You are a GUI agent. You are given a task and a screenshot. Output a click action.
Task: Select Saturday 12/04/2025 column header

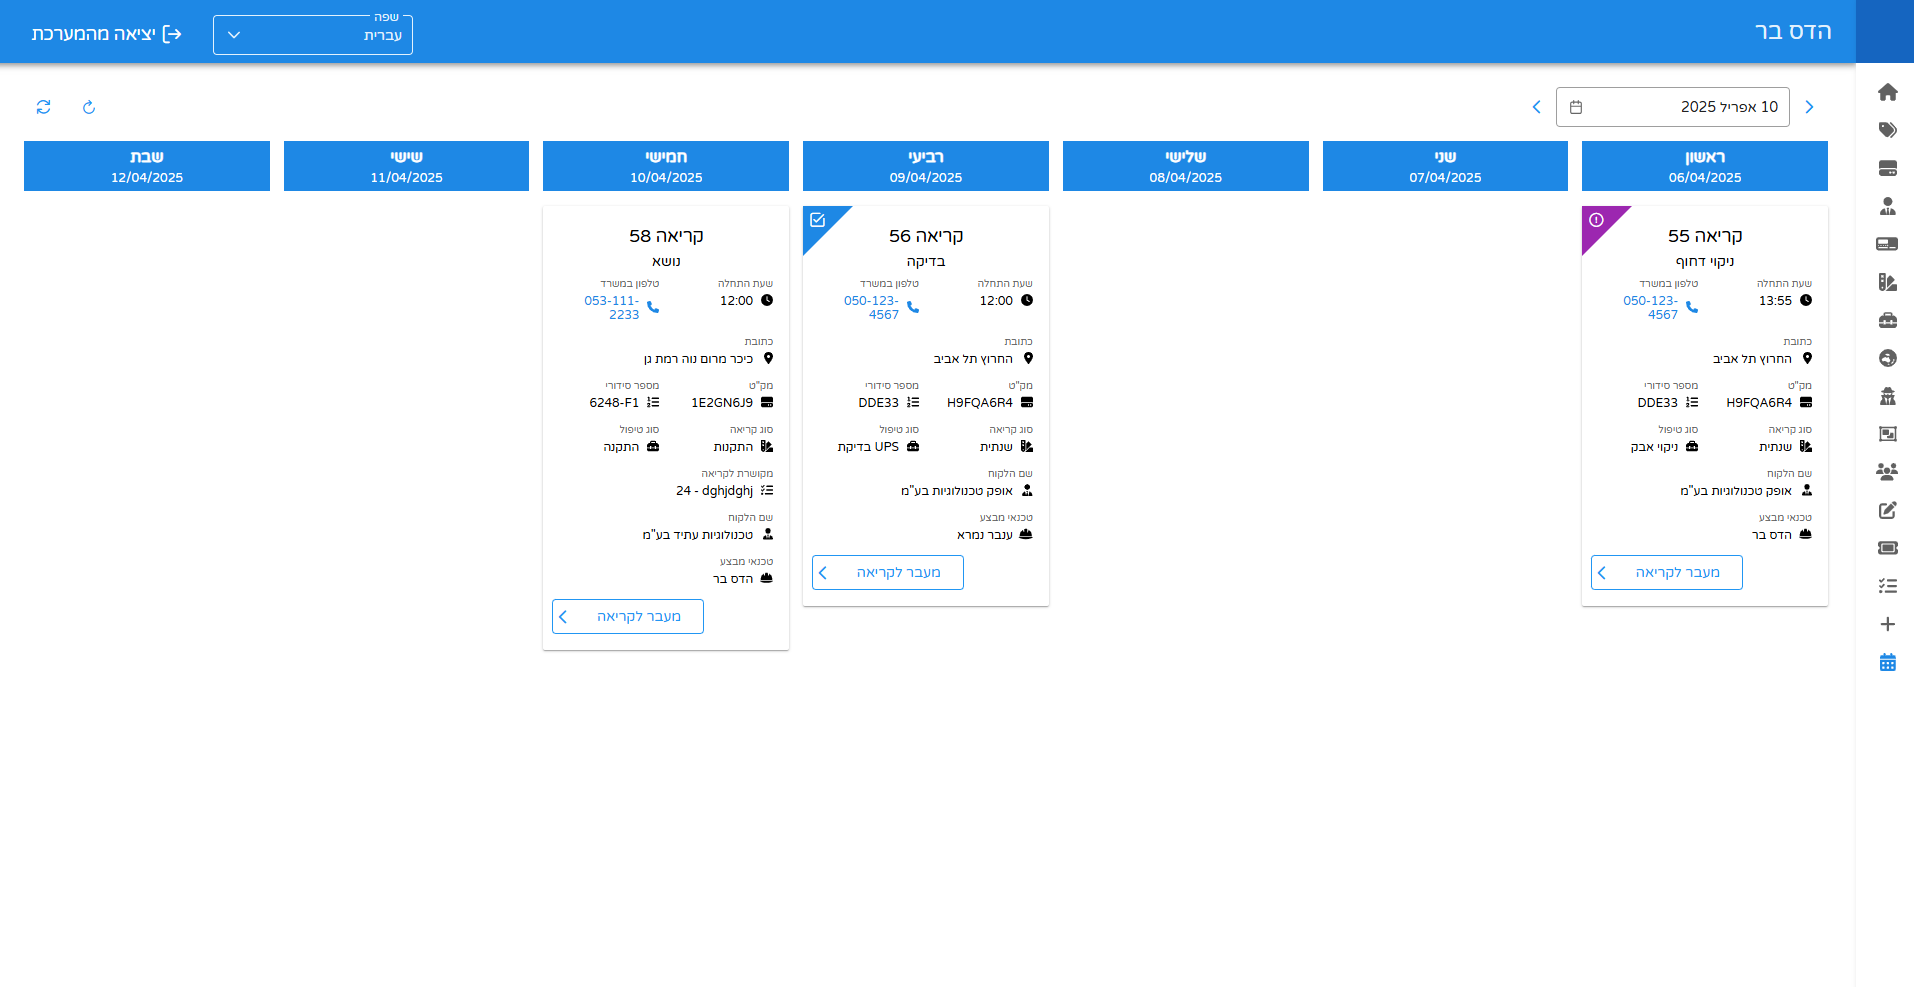point(147,166)
